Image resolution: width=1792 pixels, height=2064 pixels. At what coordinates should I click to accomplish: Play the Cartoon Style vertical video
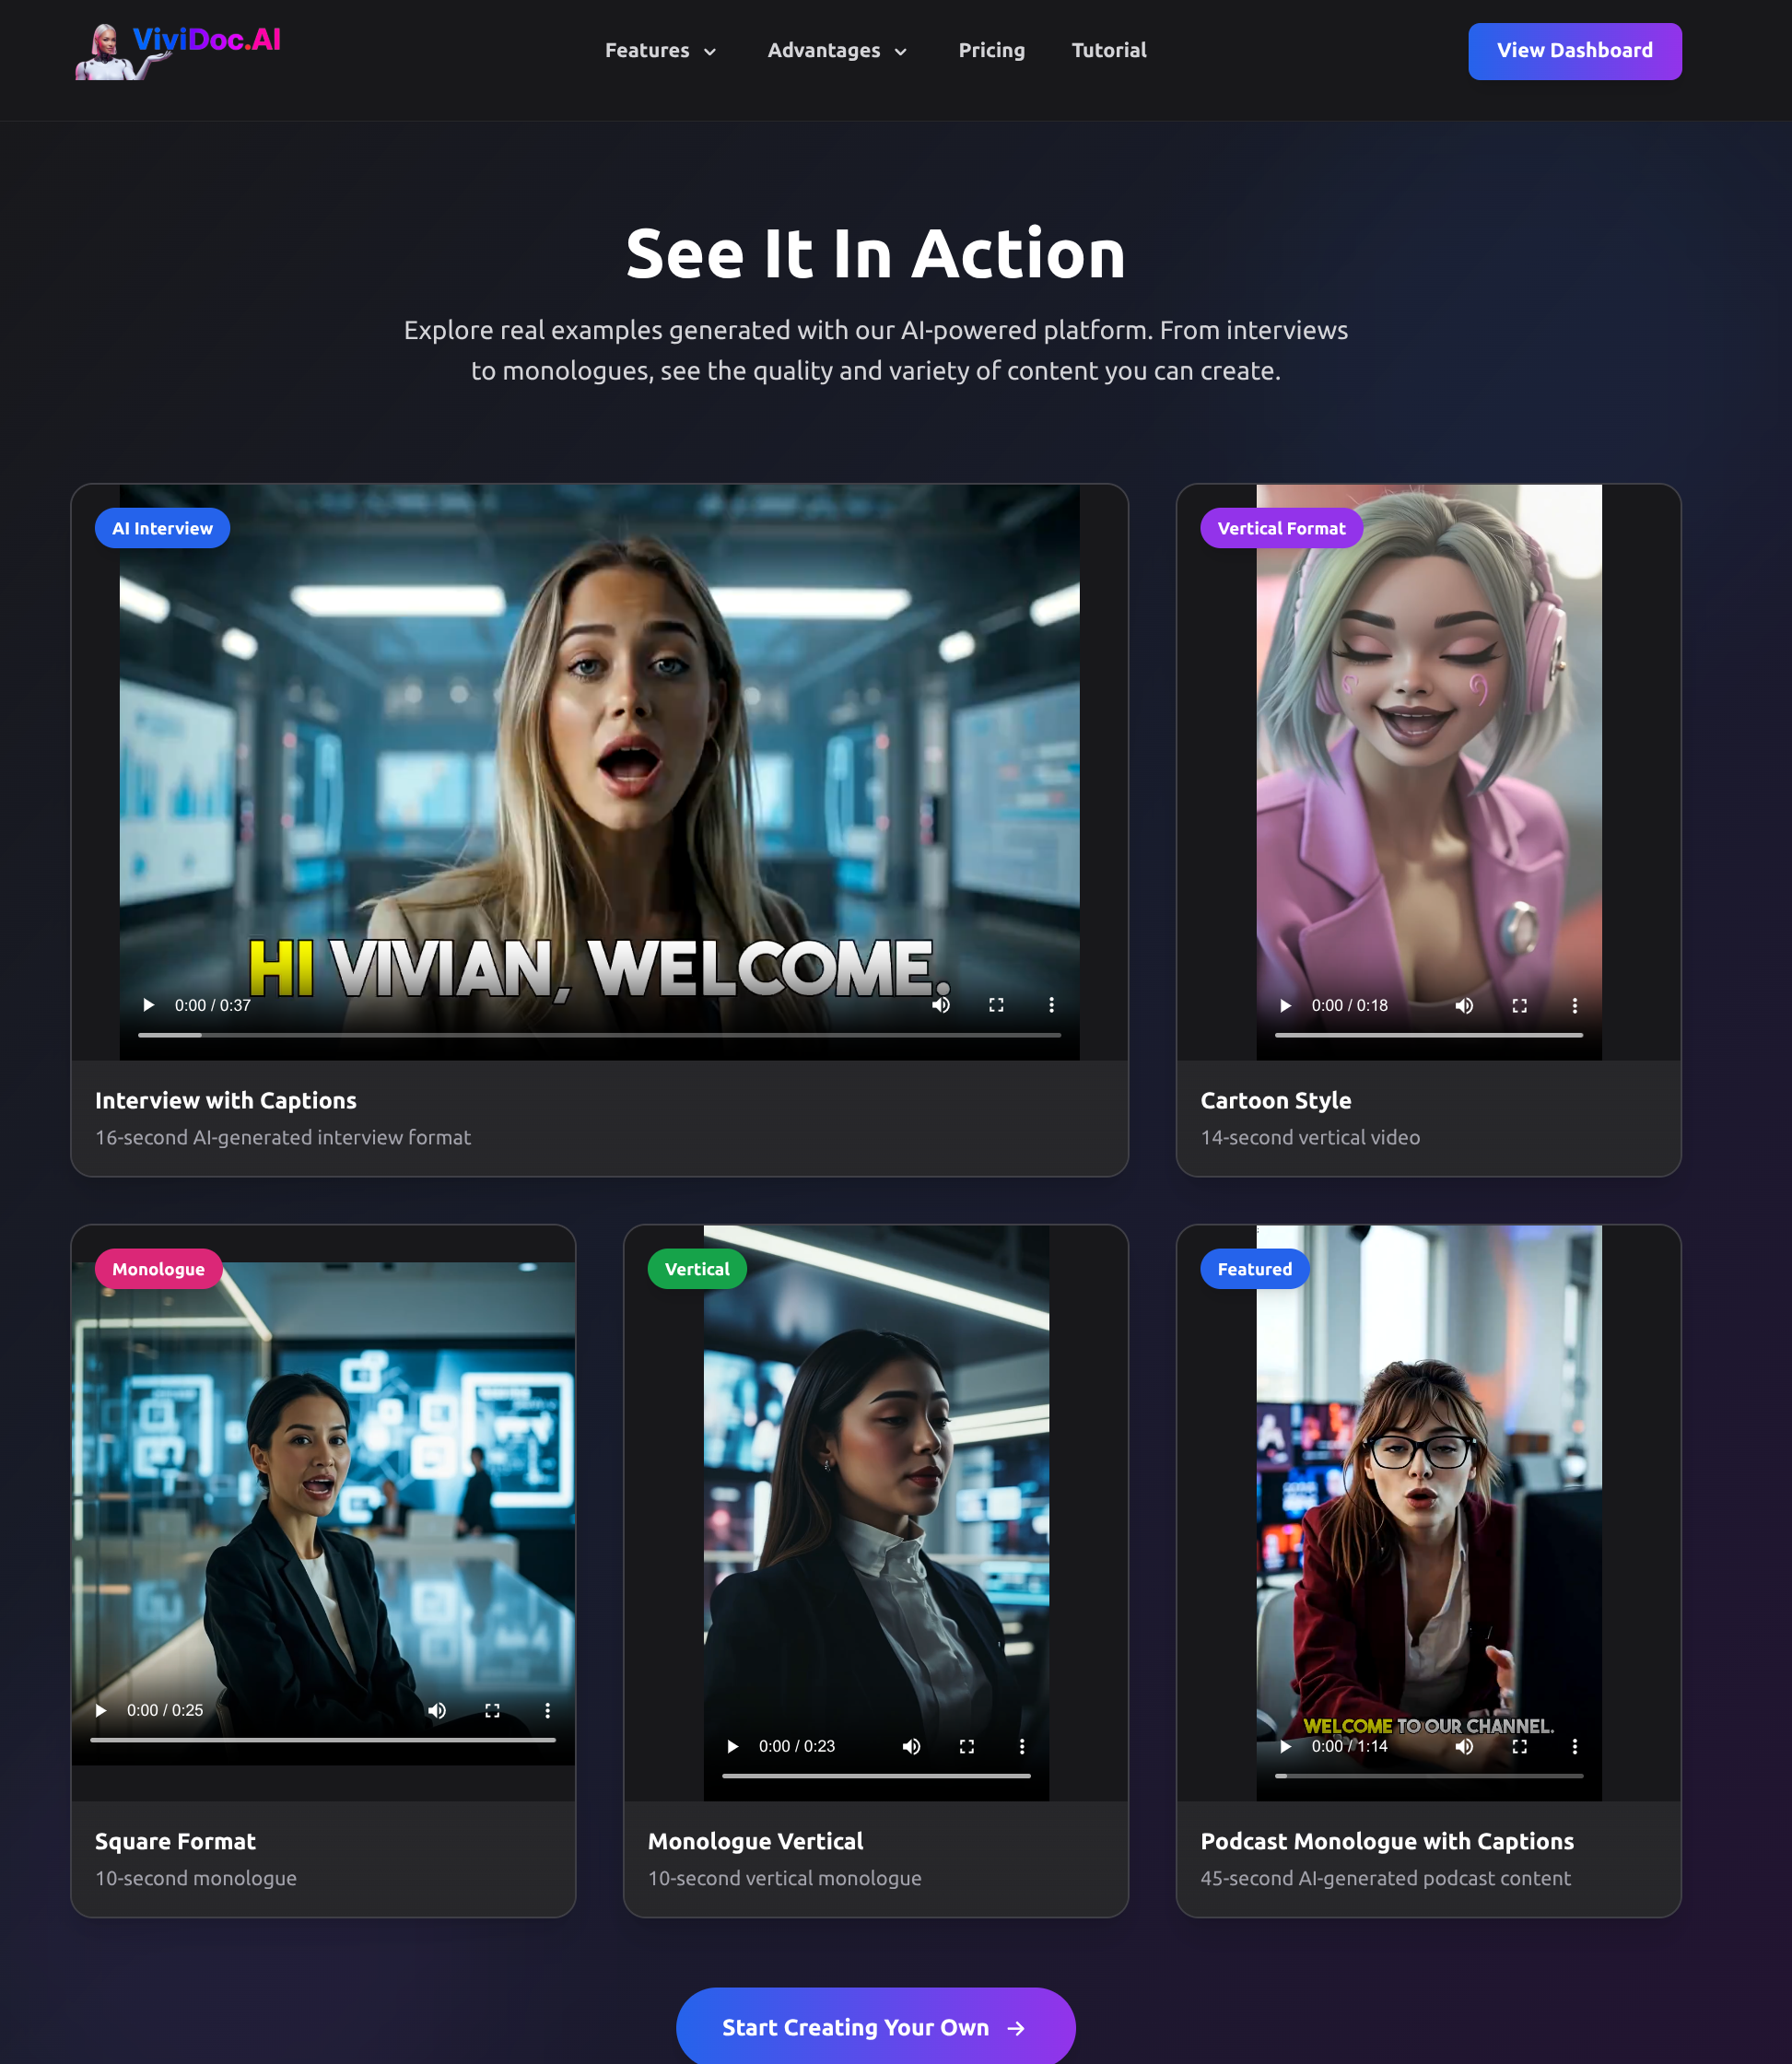pos(1285,1005)
